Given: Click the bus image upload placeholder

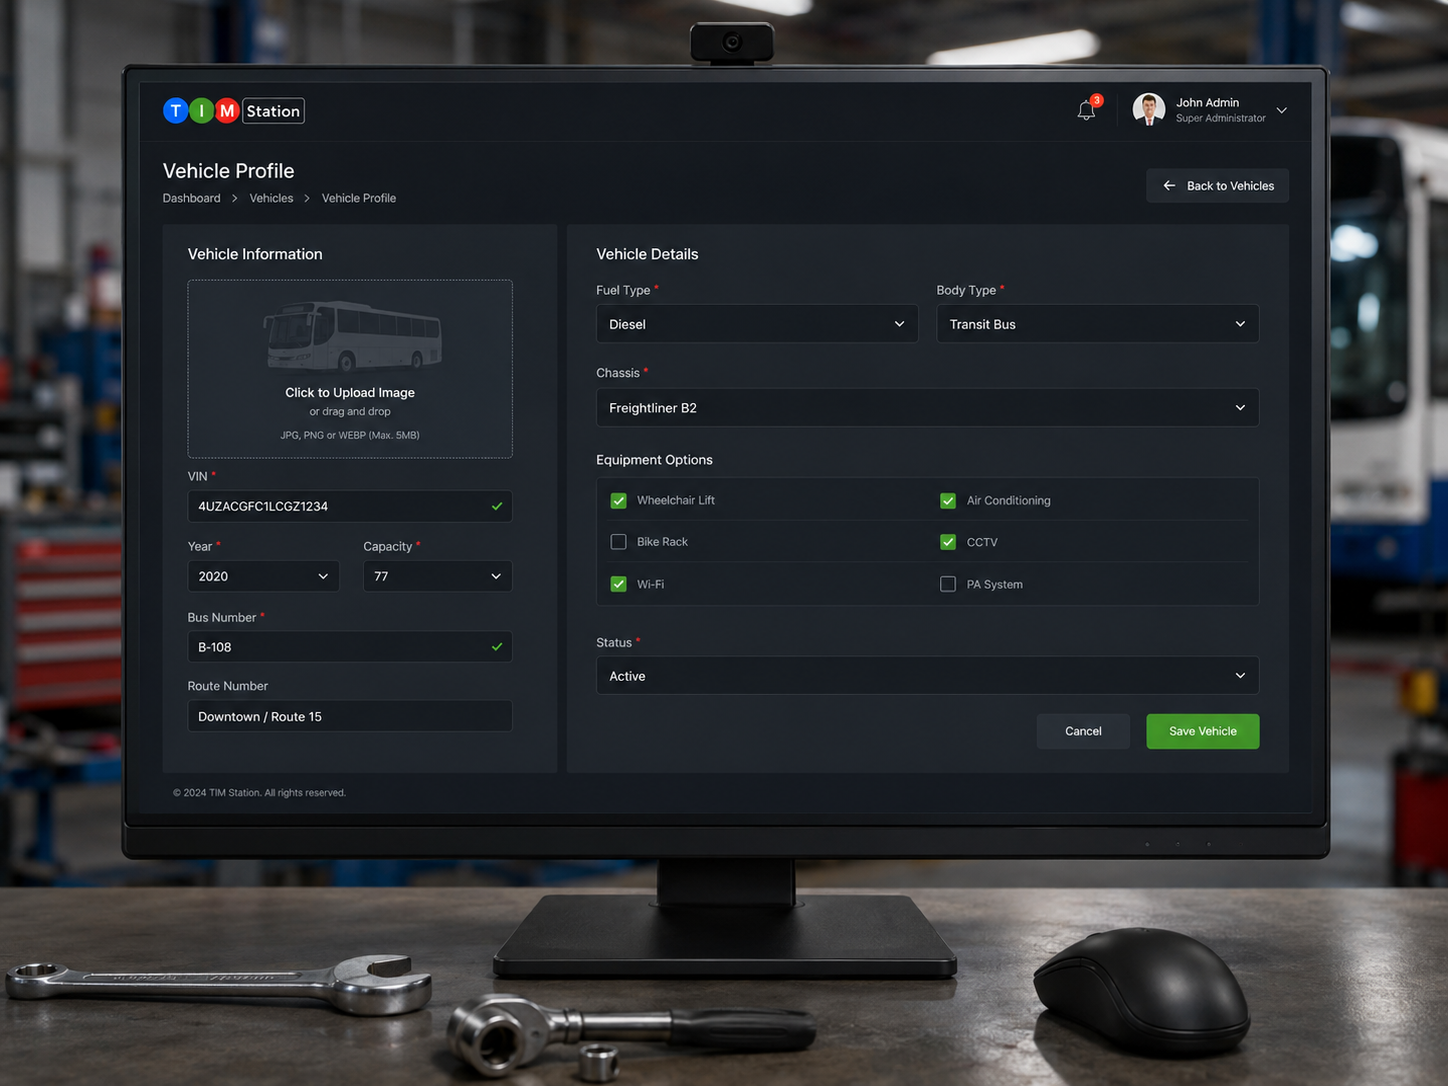Looking at the screenshot, I should [350, 369].
